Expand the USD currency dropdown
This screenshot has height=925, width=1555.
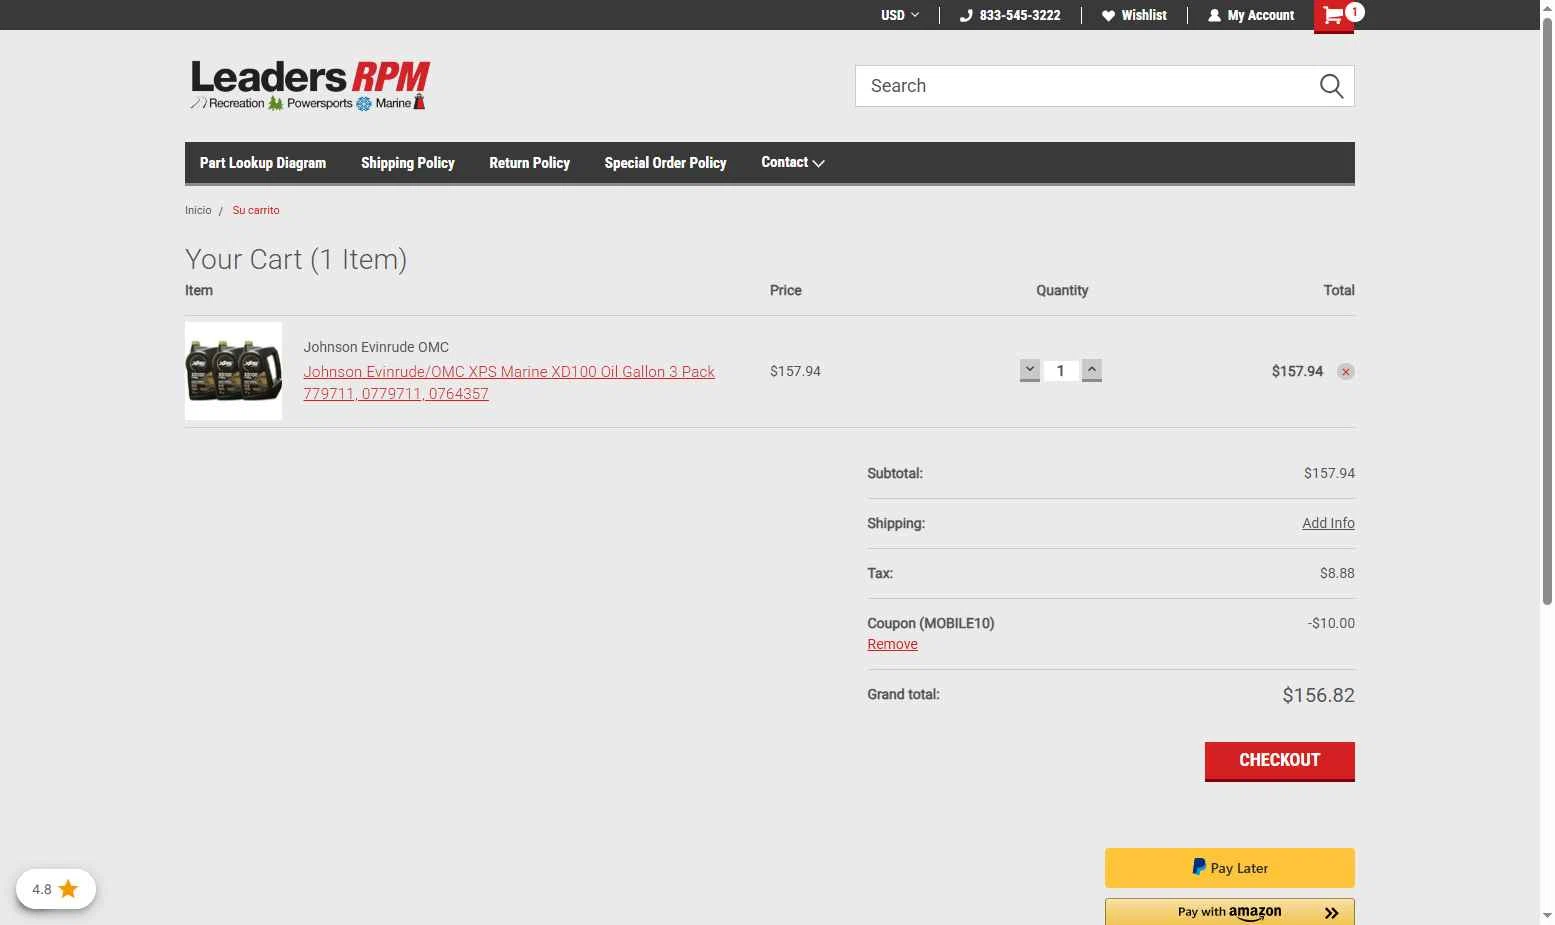tap(900, 15)
